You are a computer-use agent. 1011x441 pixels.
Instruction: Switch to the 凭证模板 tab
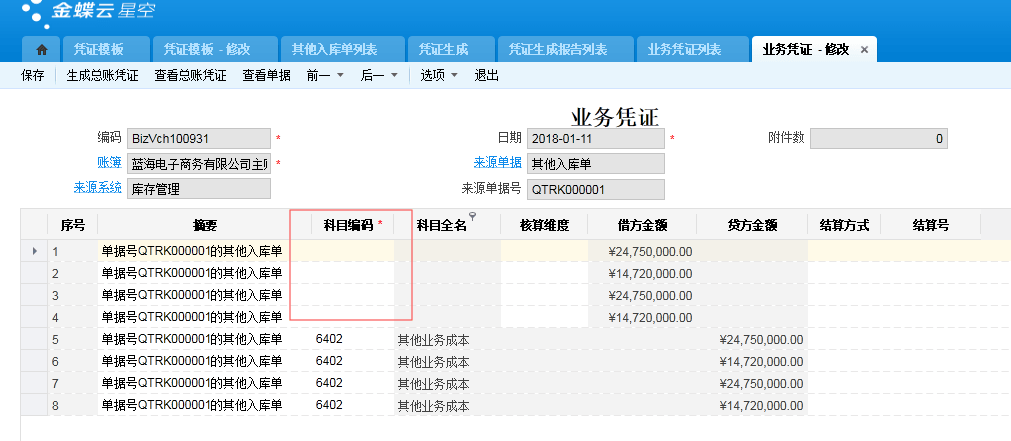pyautogui.click(x=99, y=49)
